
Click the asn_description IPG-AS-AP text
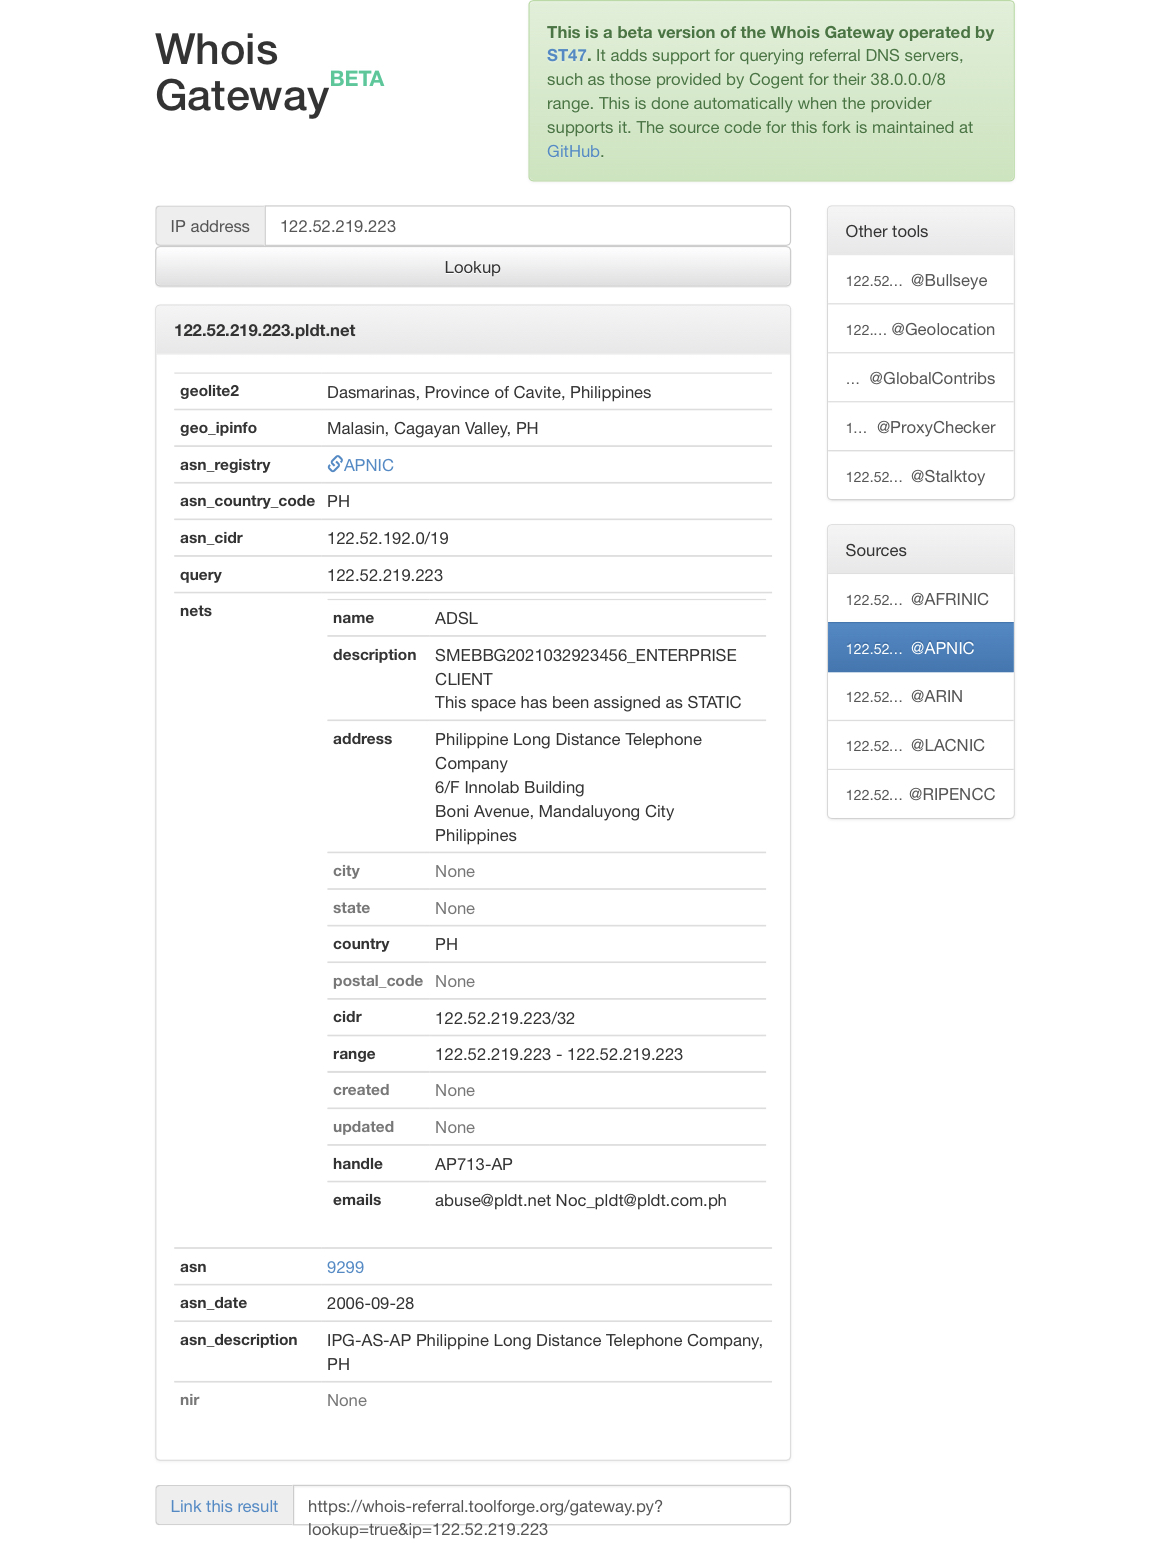pos(545,1352)
